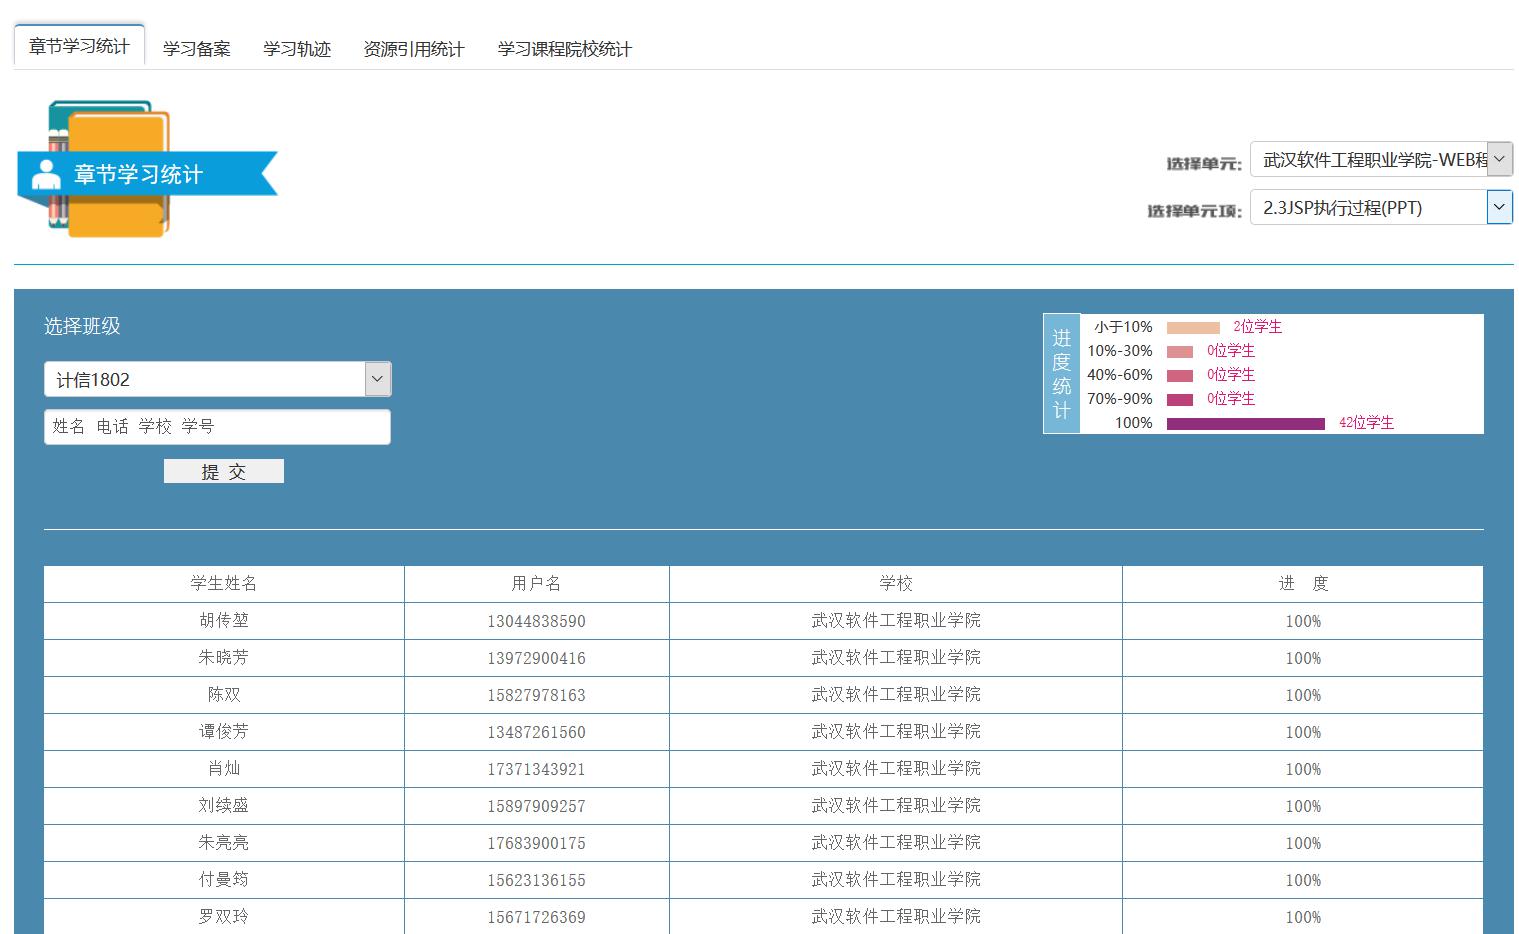
Task: Click the 学生姓名 column header
Action: [224, 584]
